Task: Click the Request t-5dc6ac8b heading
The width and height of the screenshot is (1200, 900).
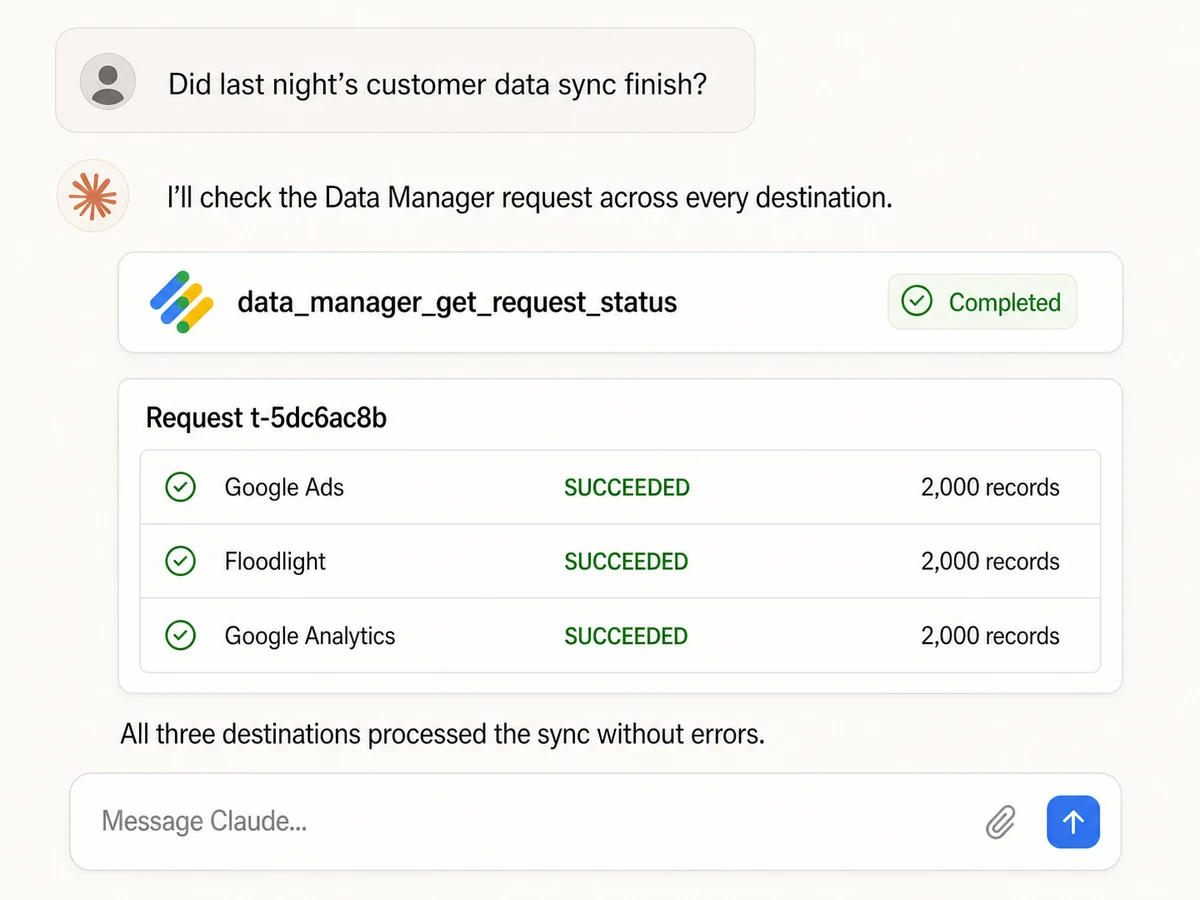Action: click(266, 418)
